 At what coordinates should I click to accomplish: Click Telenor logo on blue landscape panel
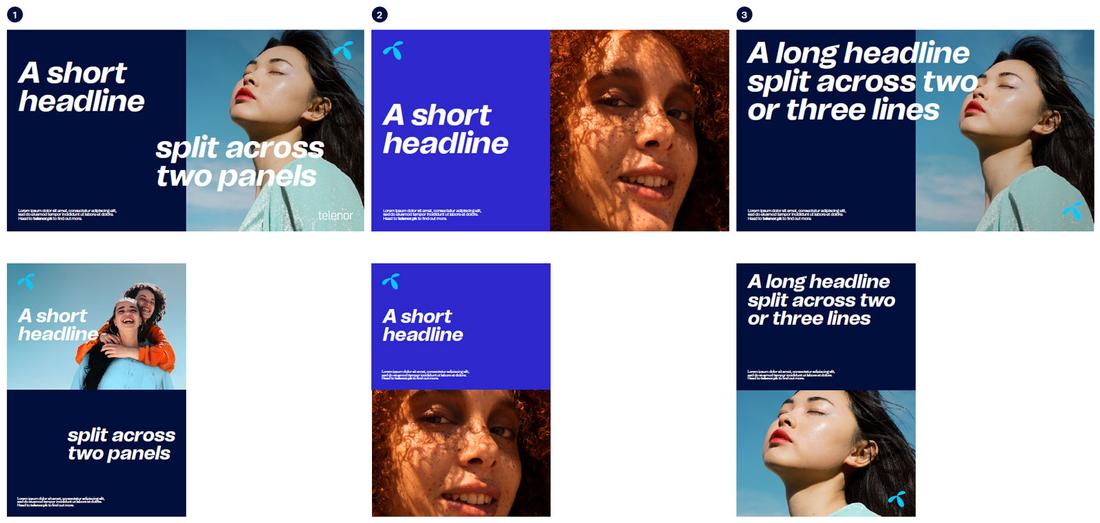(393, 50)
